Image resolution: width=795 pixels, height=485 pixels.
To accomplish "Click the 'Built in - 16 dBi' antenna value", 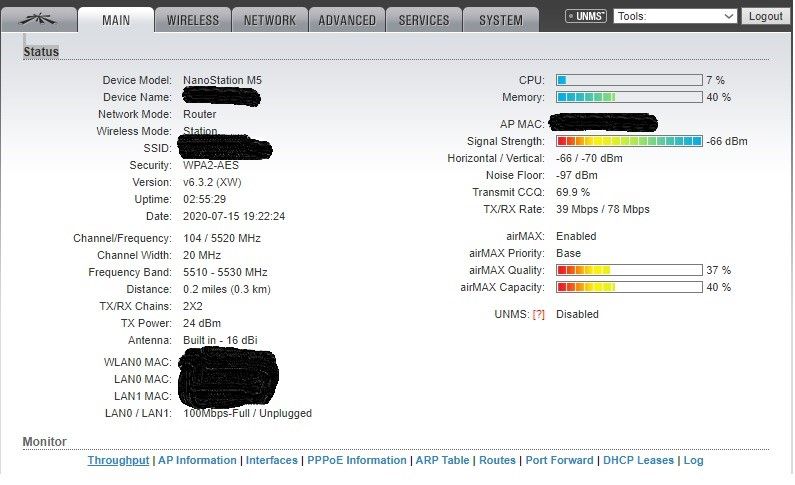I will point(220,340).
